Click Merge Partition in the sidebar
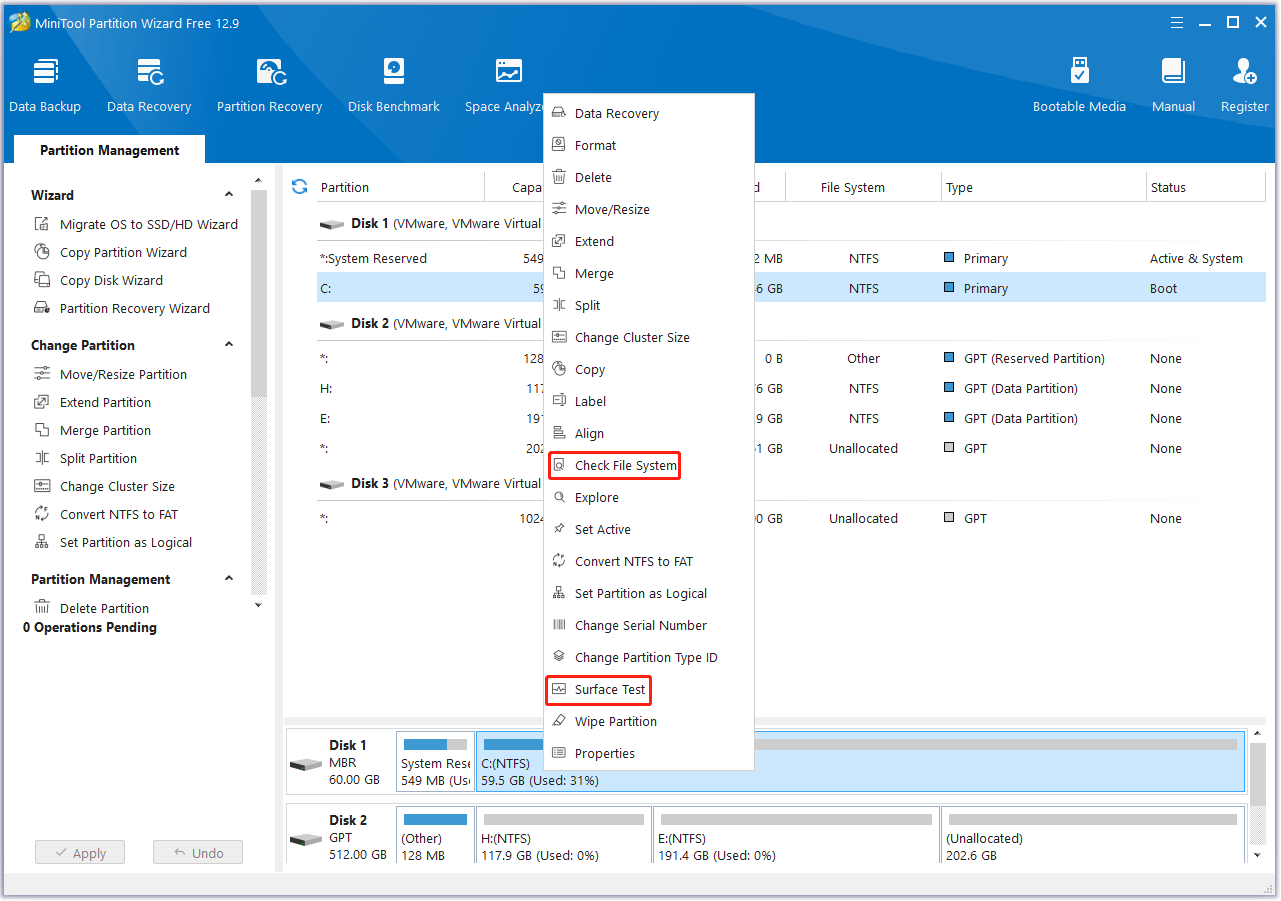The width and height of the screenshot is (1281, 901). point(92,431)
